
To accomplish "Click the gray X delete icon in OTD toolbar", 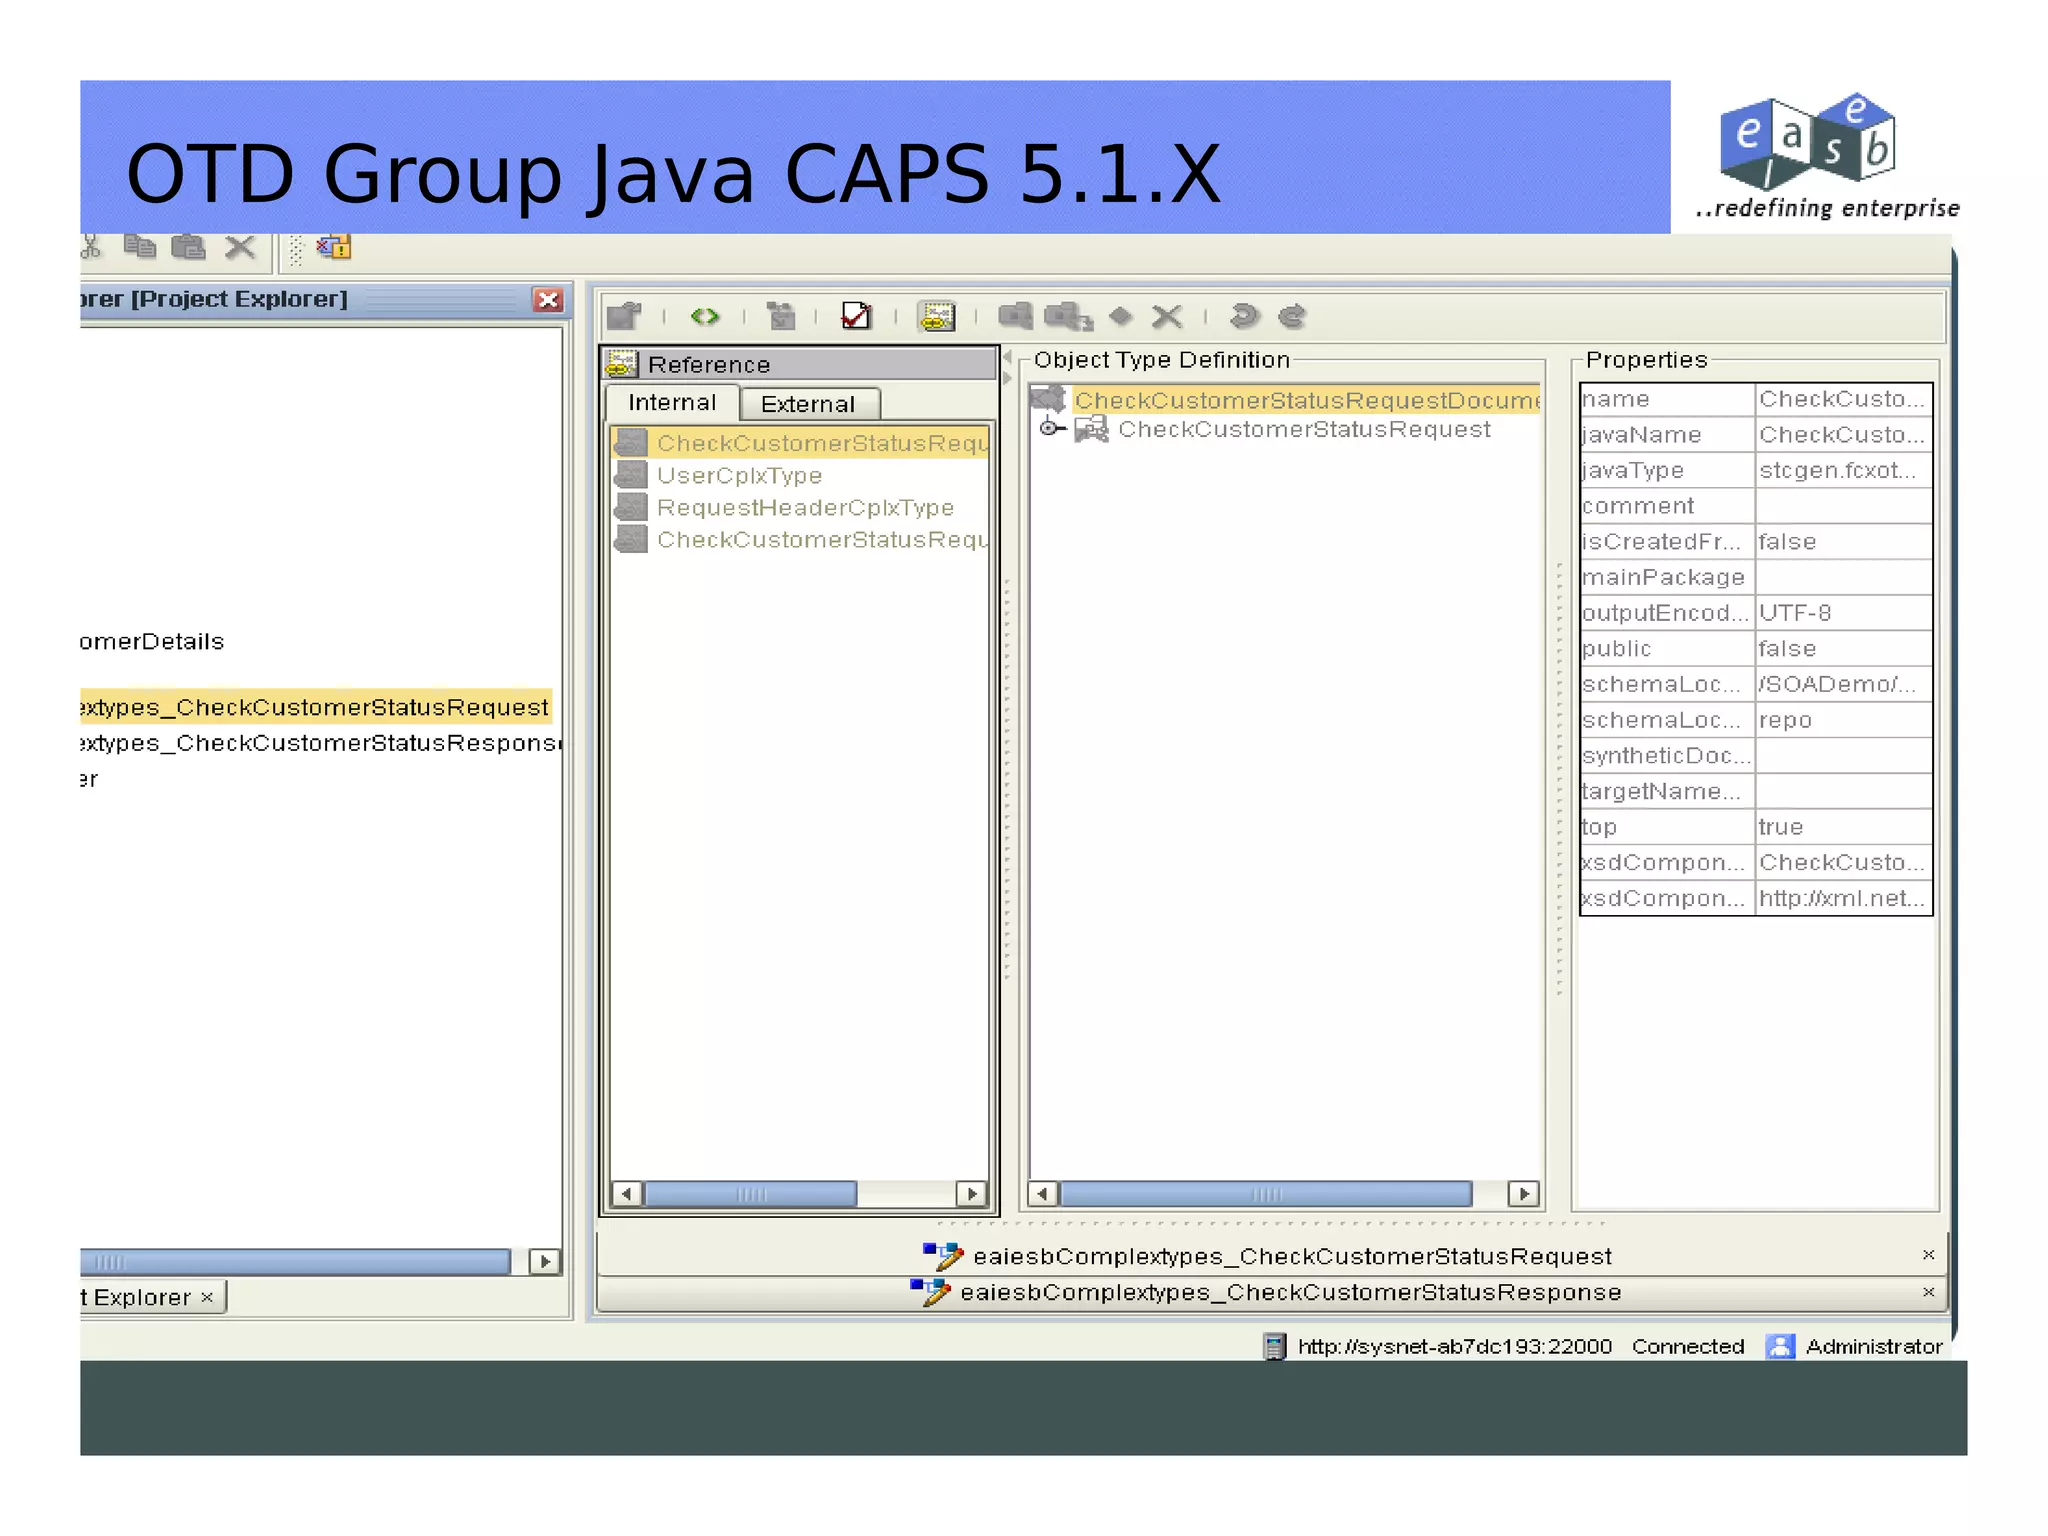I will pos(1167,317).
